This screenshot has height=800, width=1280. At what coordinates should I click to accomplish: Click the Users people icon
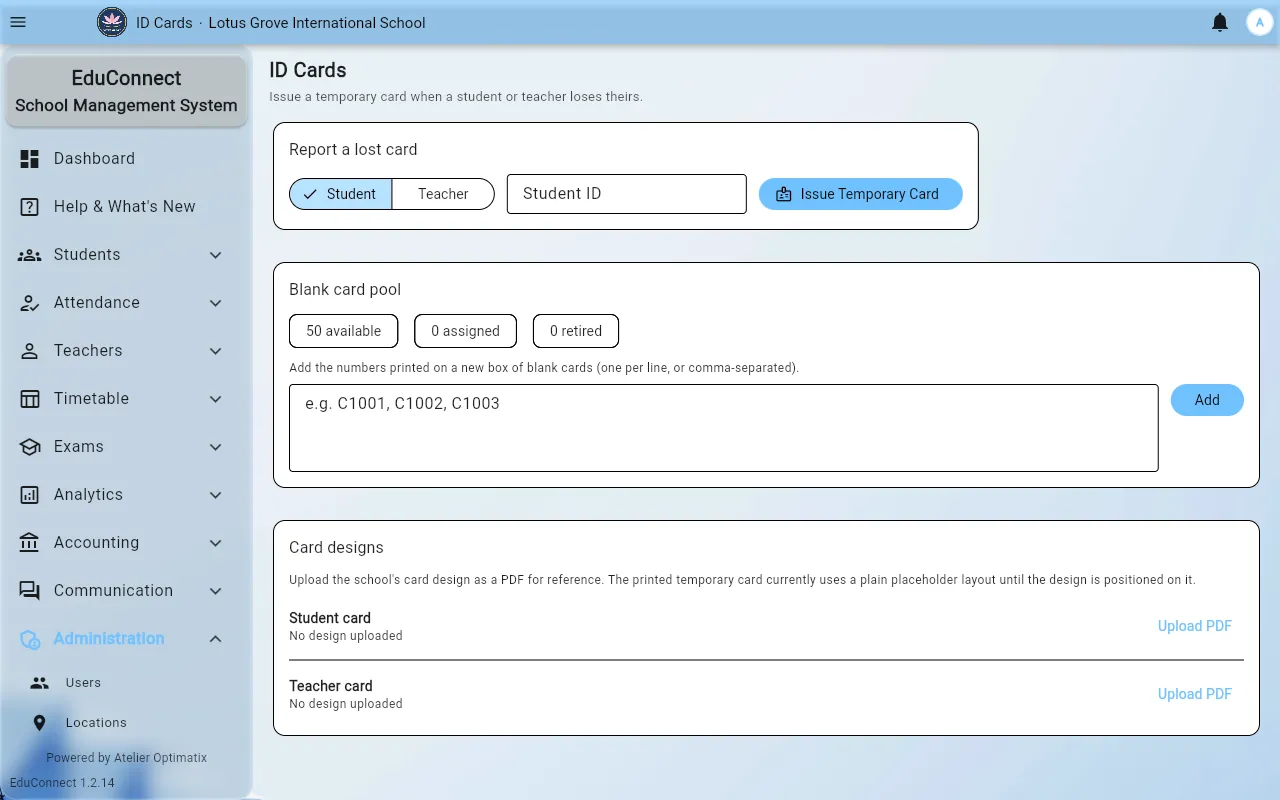tap(40, 683)
